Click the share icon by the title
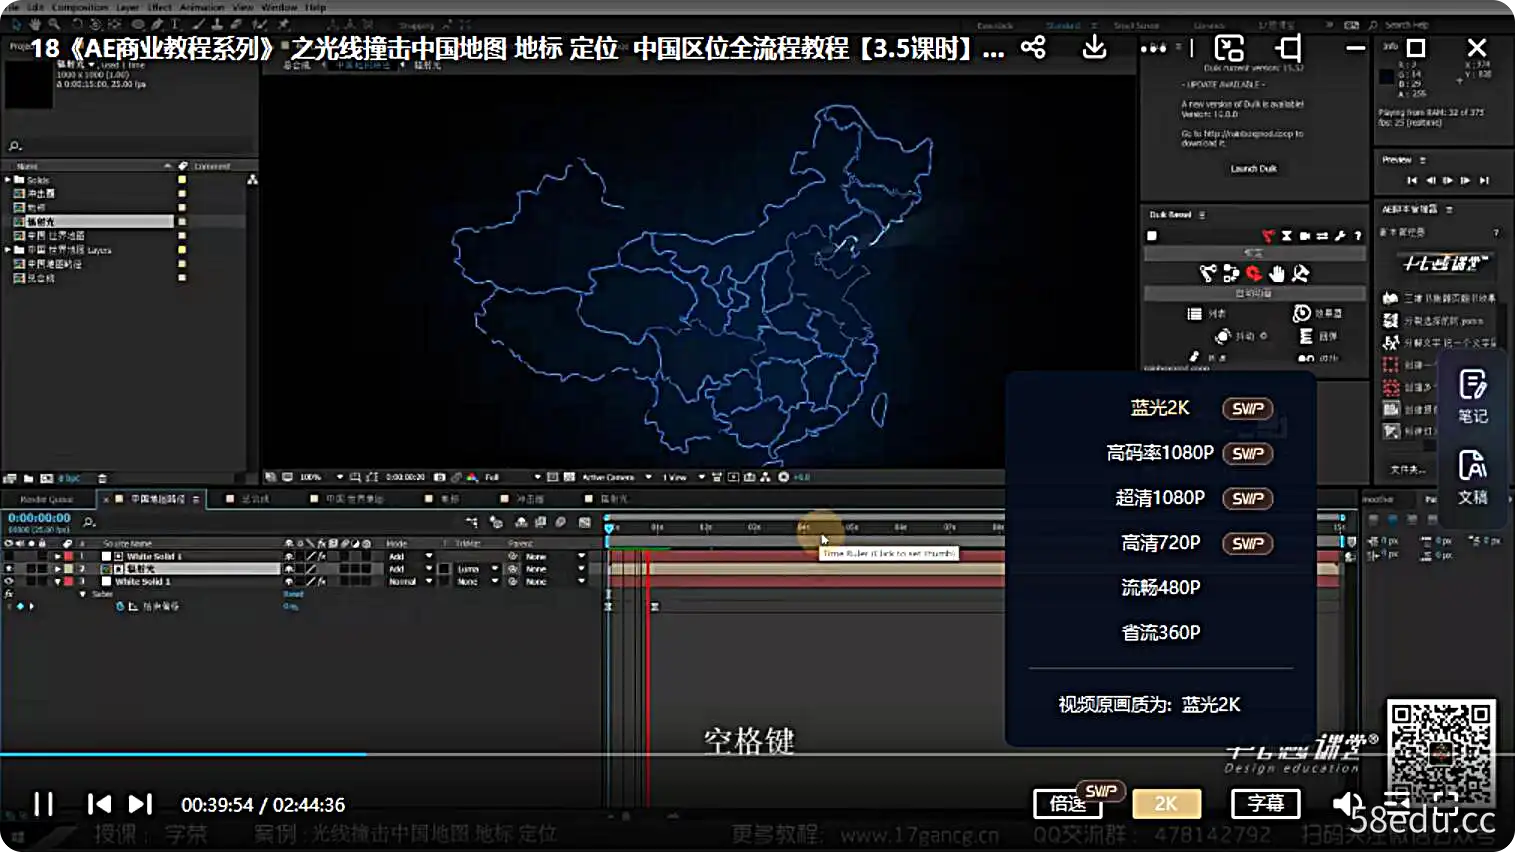This screenshot has width=1515, height=852. pos(1033,47)
